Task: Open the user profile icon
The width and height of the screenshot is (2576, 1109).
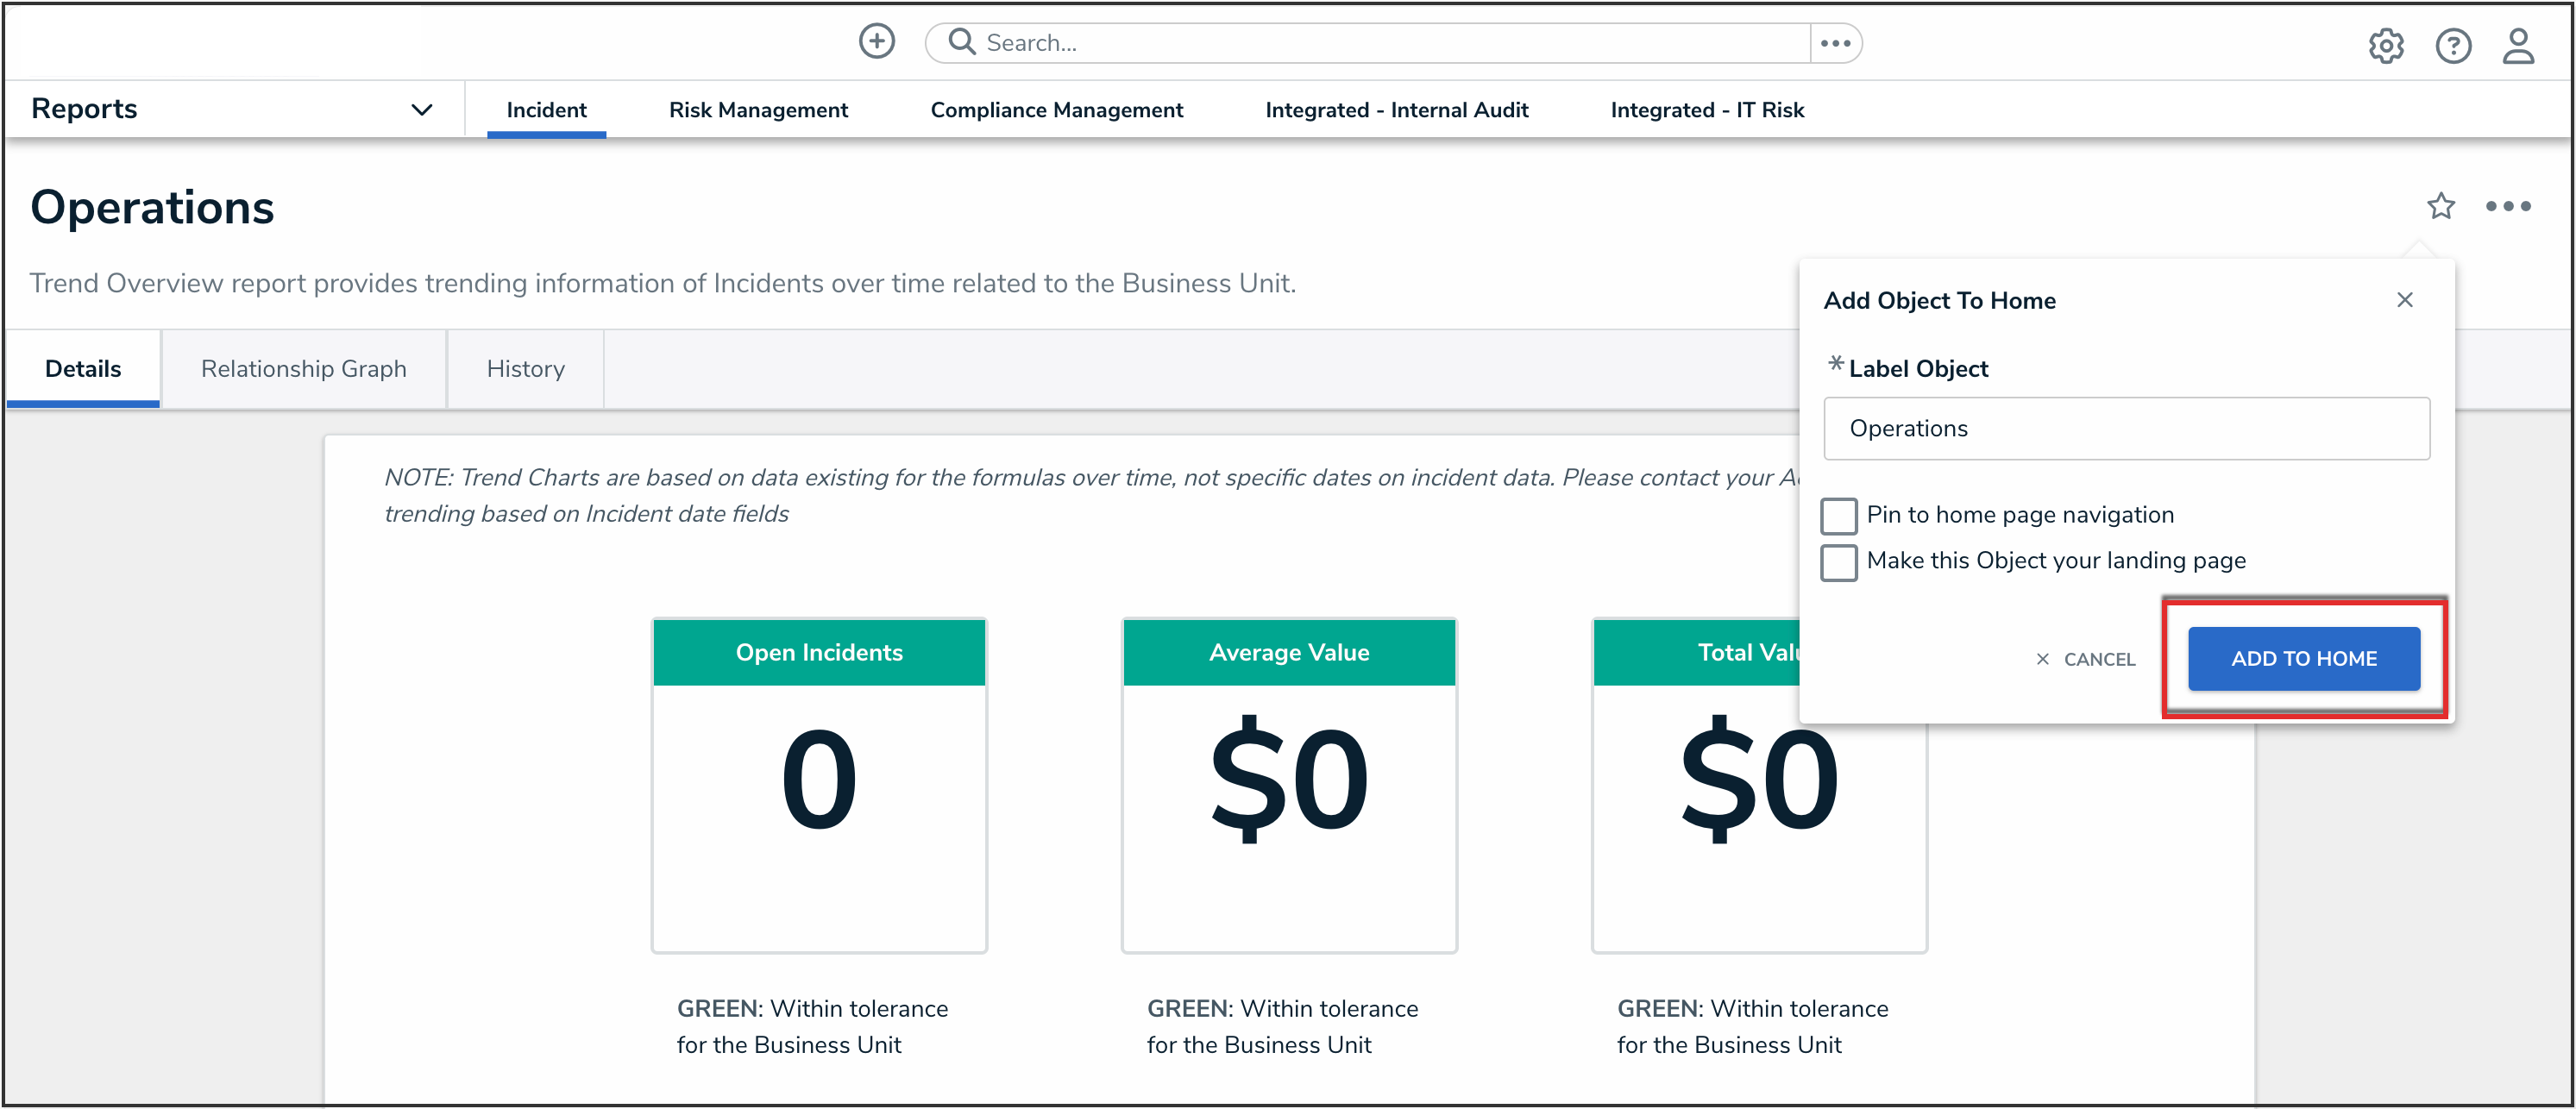Action: pos(2517,46)
